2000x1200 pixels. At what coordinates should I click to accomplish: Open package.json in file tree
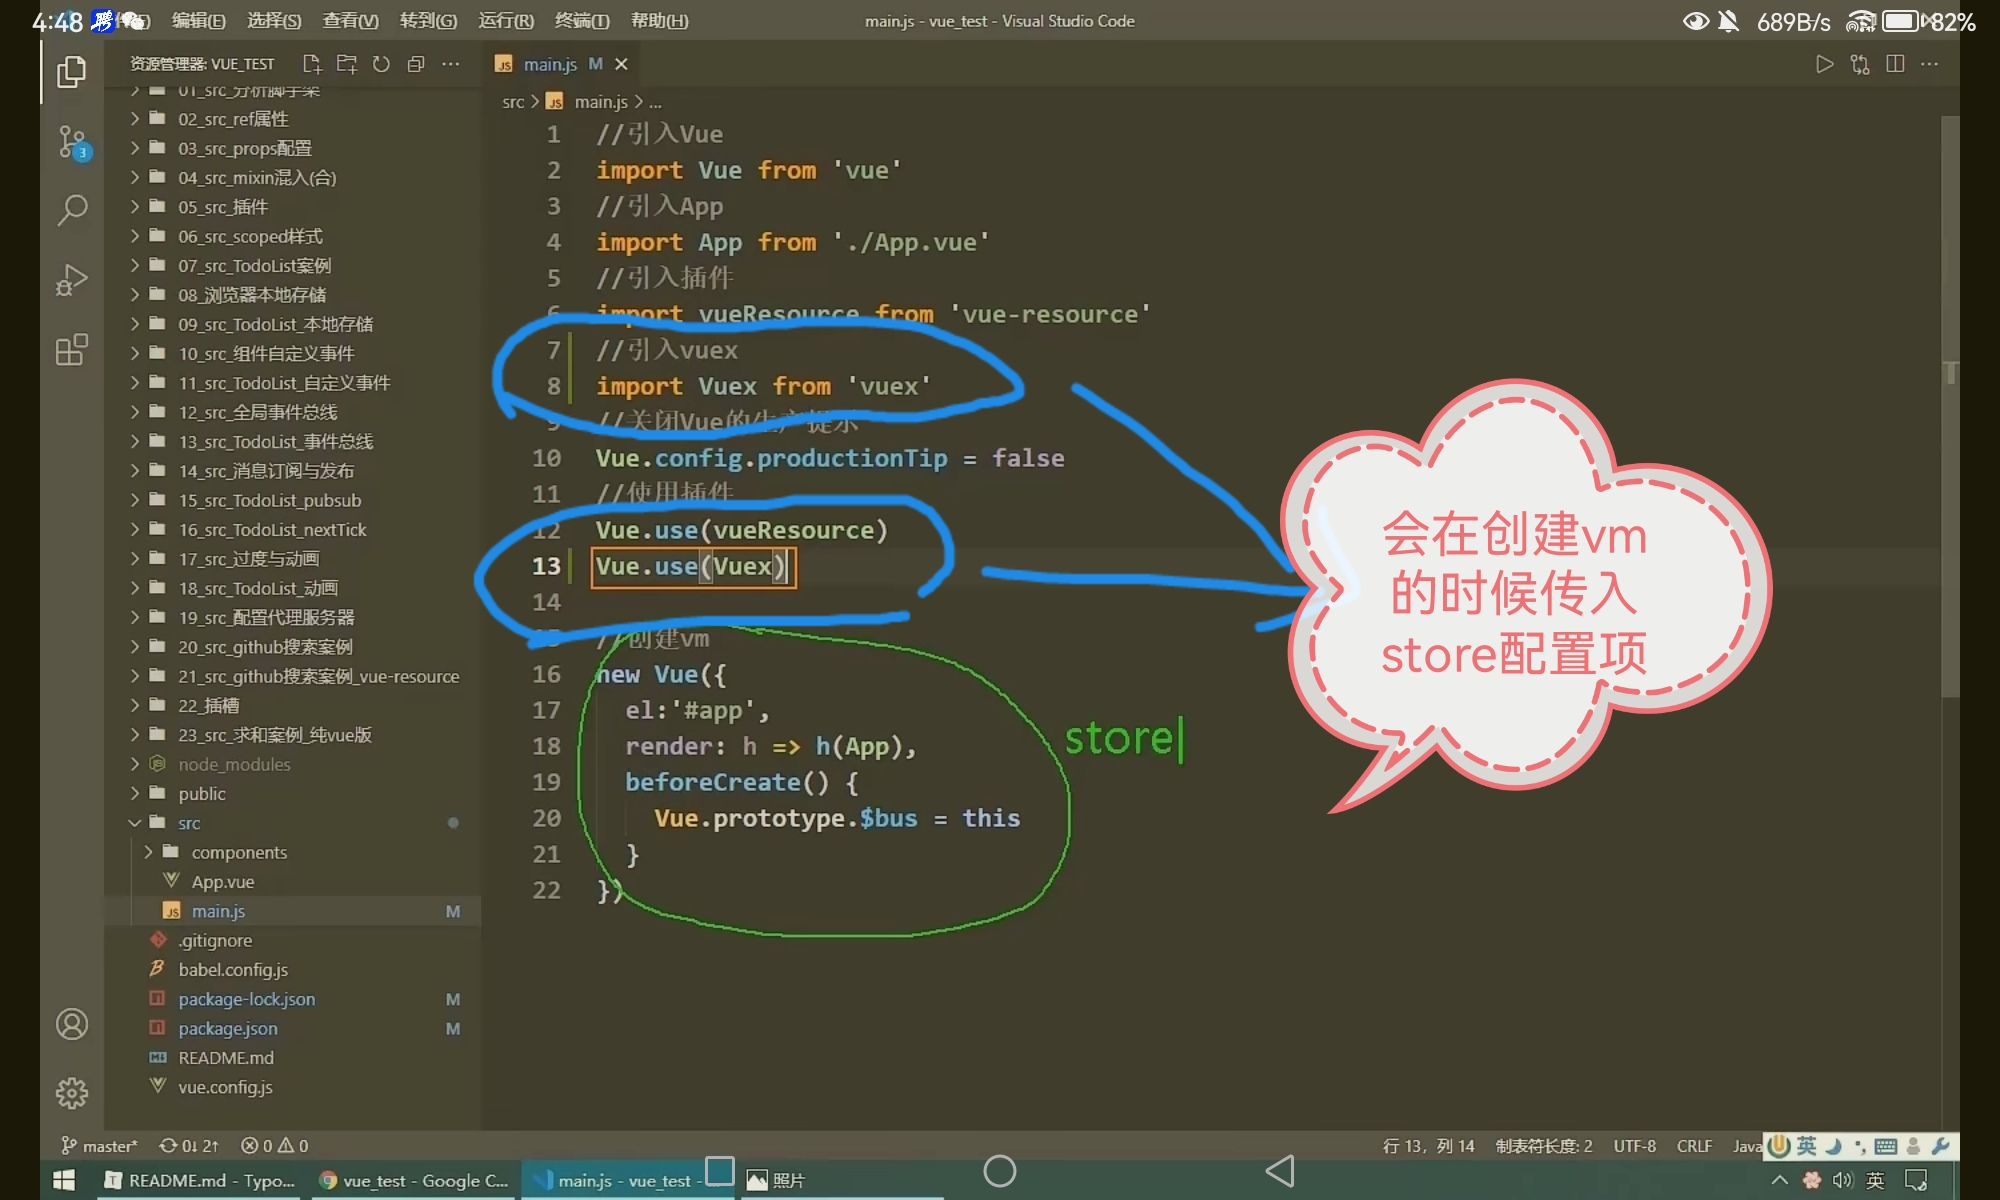(x=228, y=1029)
